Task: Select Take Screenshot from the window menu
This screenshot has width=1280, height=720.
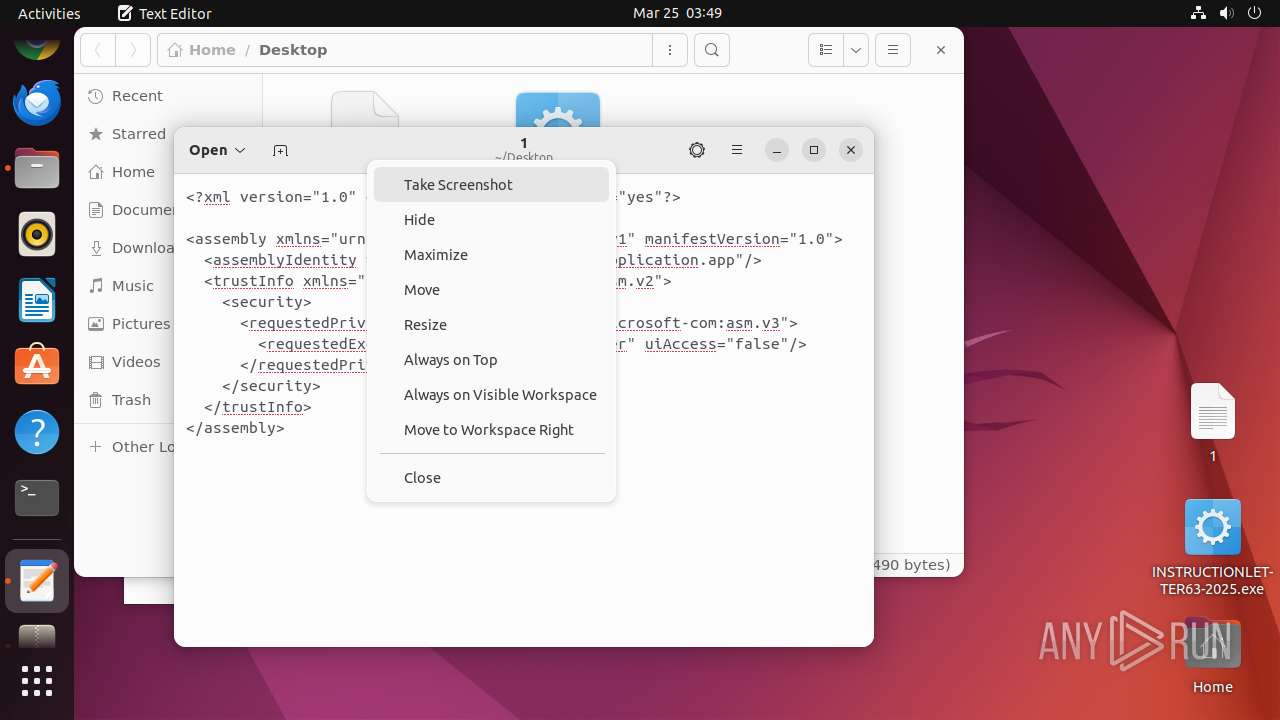Action: [491, 185]
